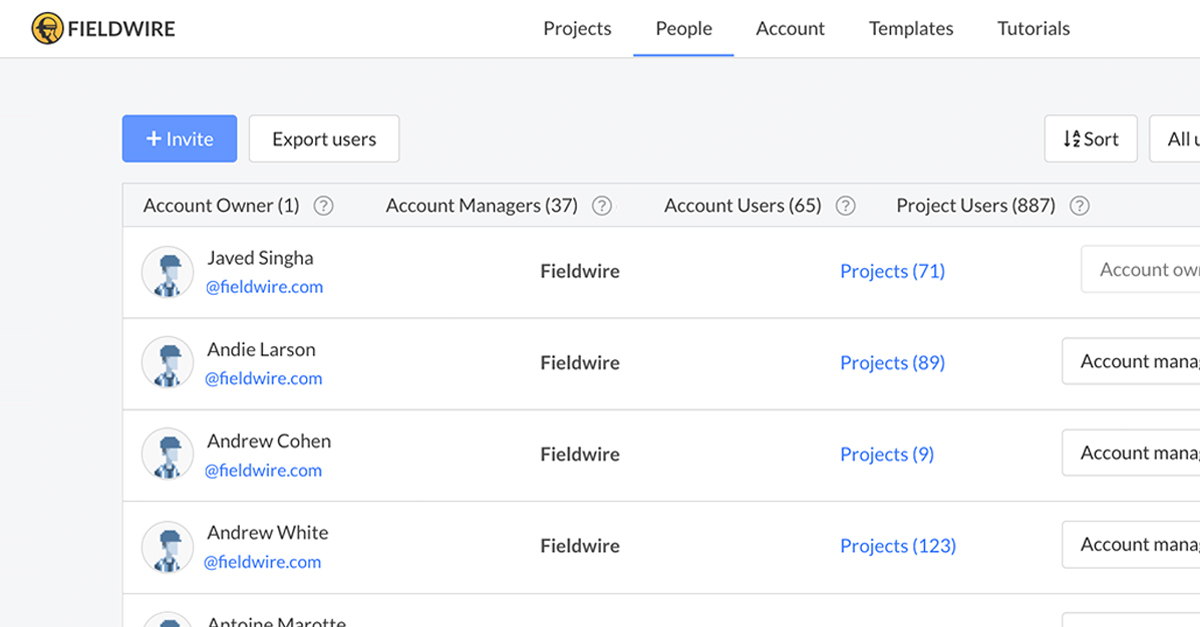Click help icon beside Account Managers
The image size is (1200, 627).
[601, 206]
